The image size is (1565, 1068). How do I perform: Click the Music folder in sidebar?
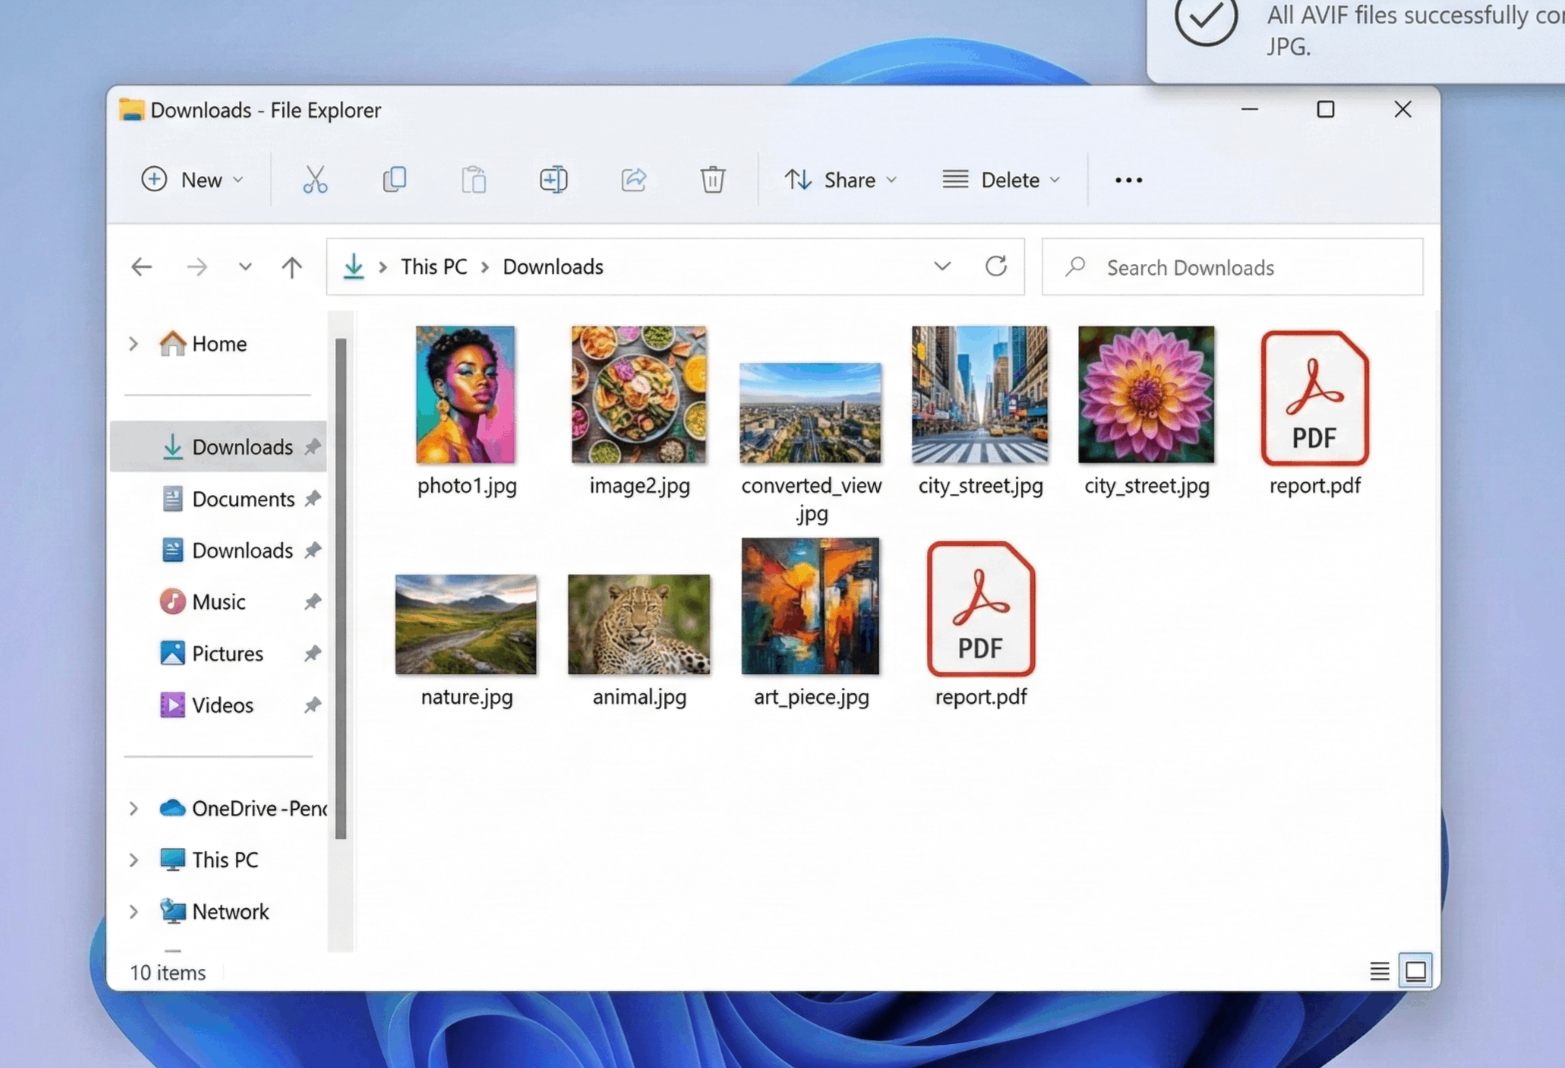(218, 601)
